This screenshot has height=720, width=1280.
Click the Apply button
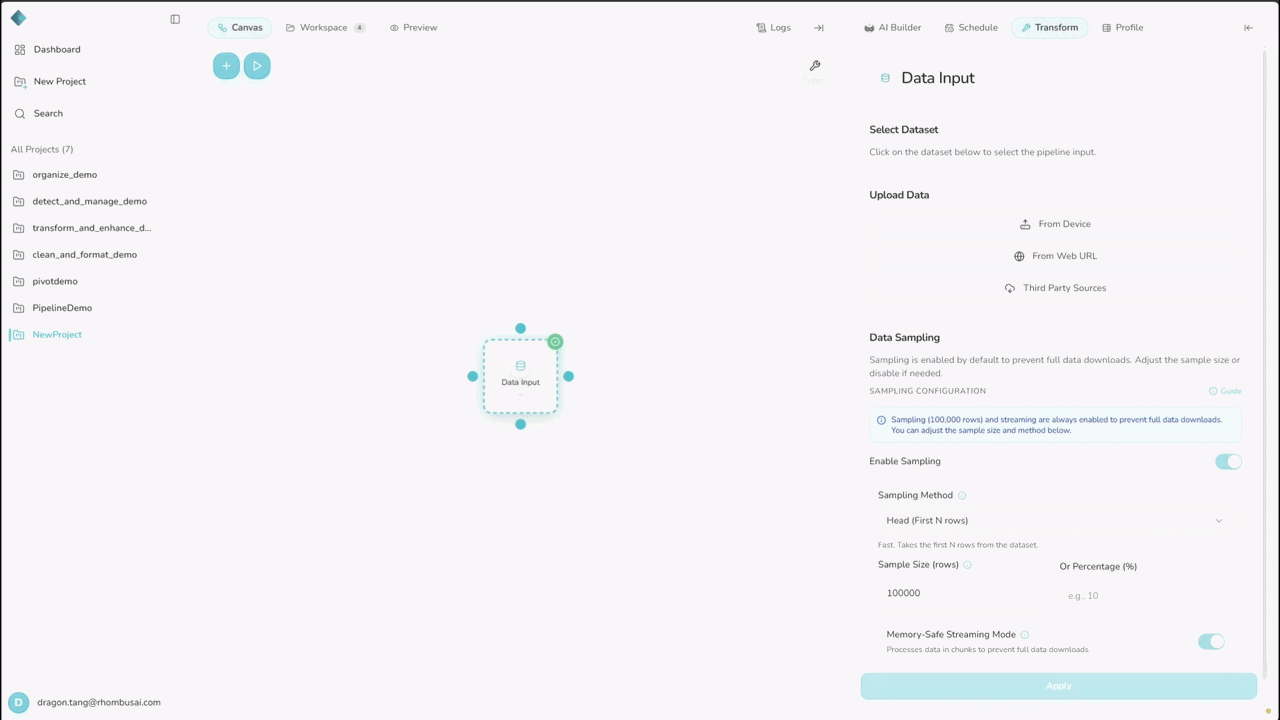tap(1058, 686)
